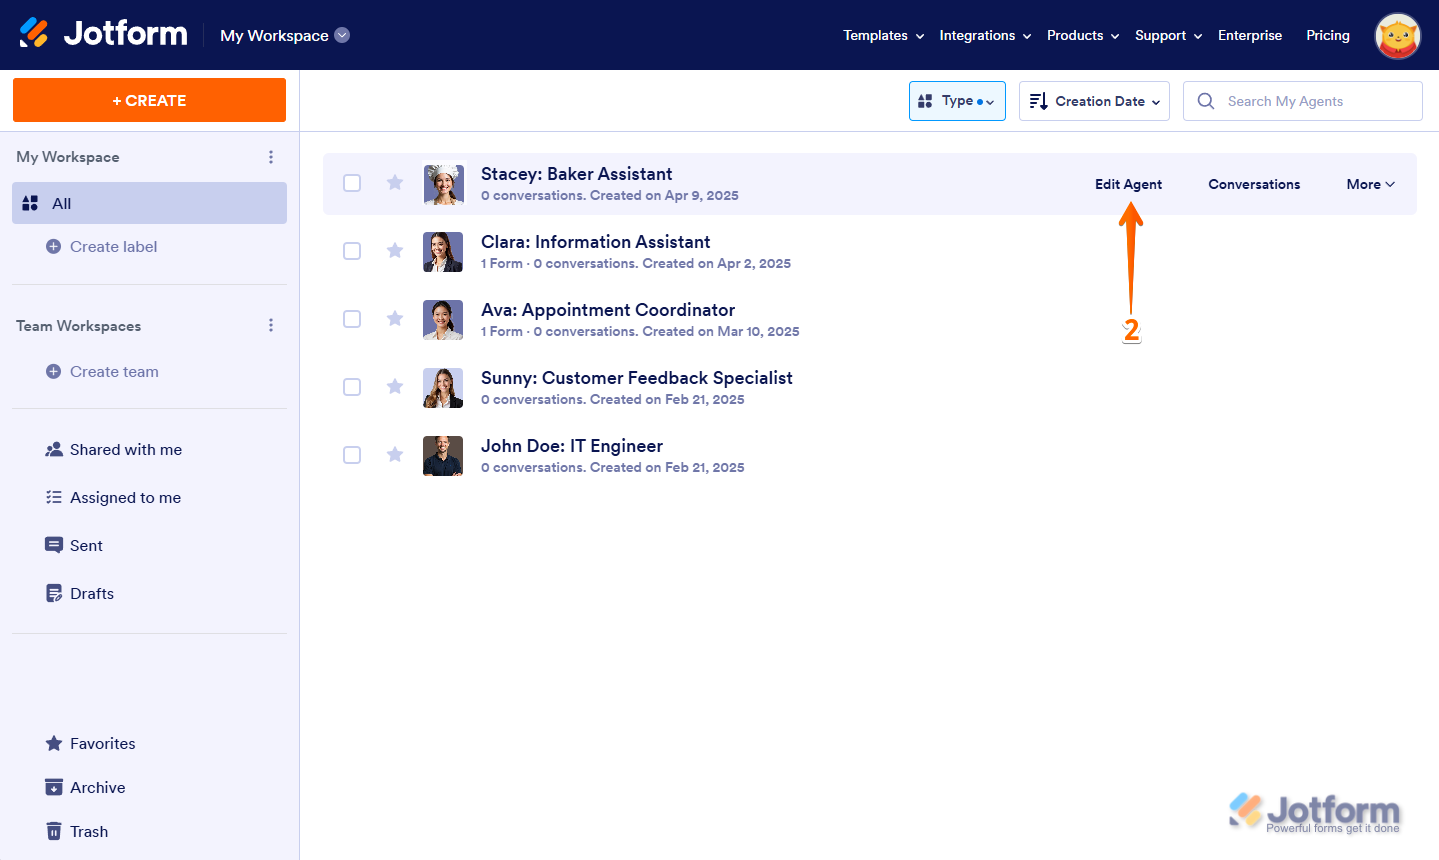Open the Integrations menu
The height and width of the screenshot is (860, 1439).
click(x=985, y=35)
